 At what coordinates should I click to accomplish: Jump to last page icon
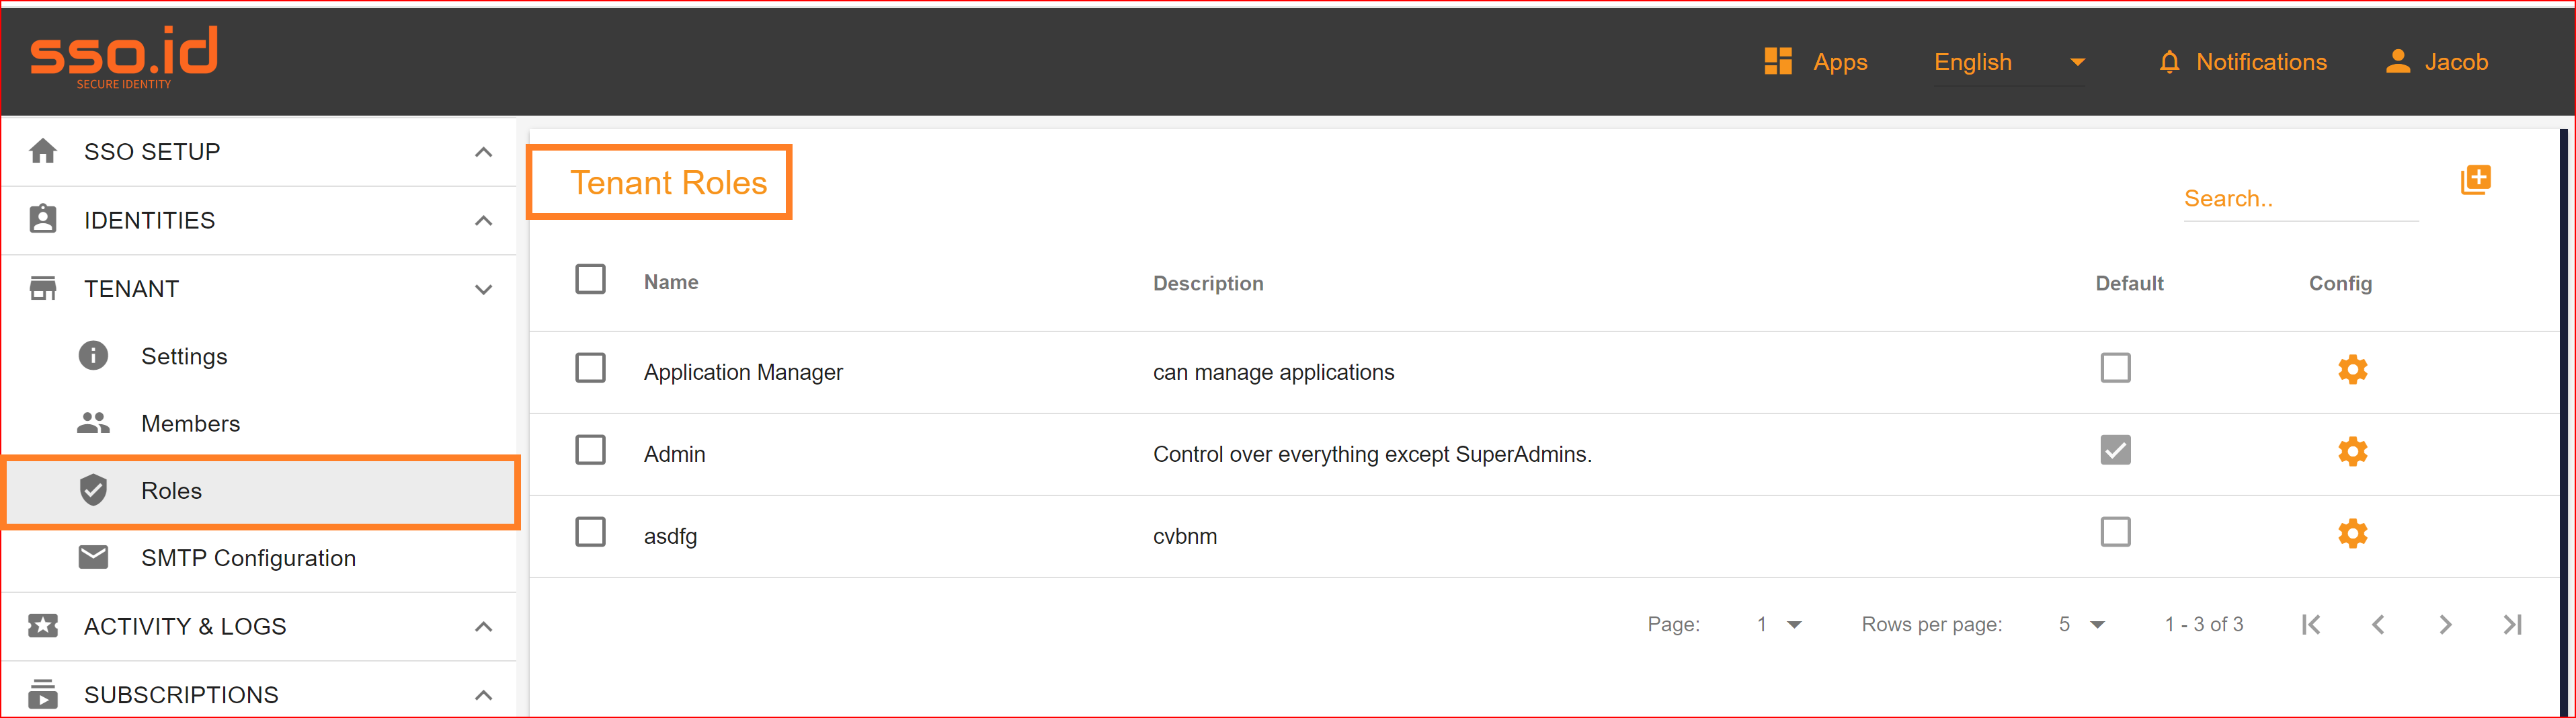[2512, 625]
